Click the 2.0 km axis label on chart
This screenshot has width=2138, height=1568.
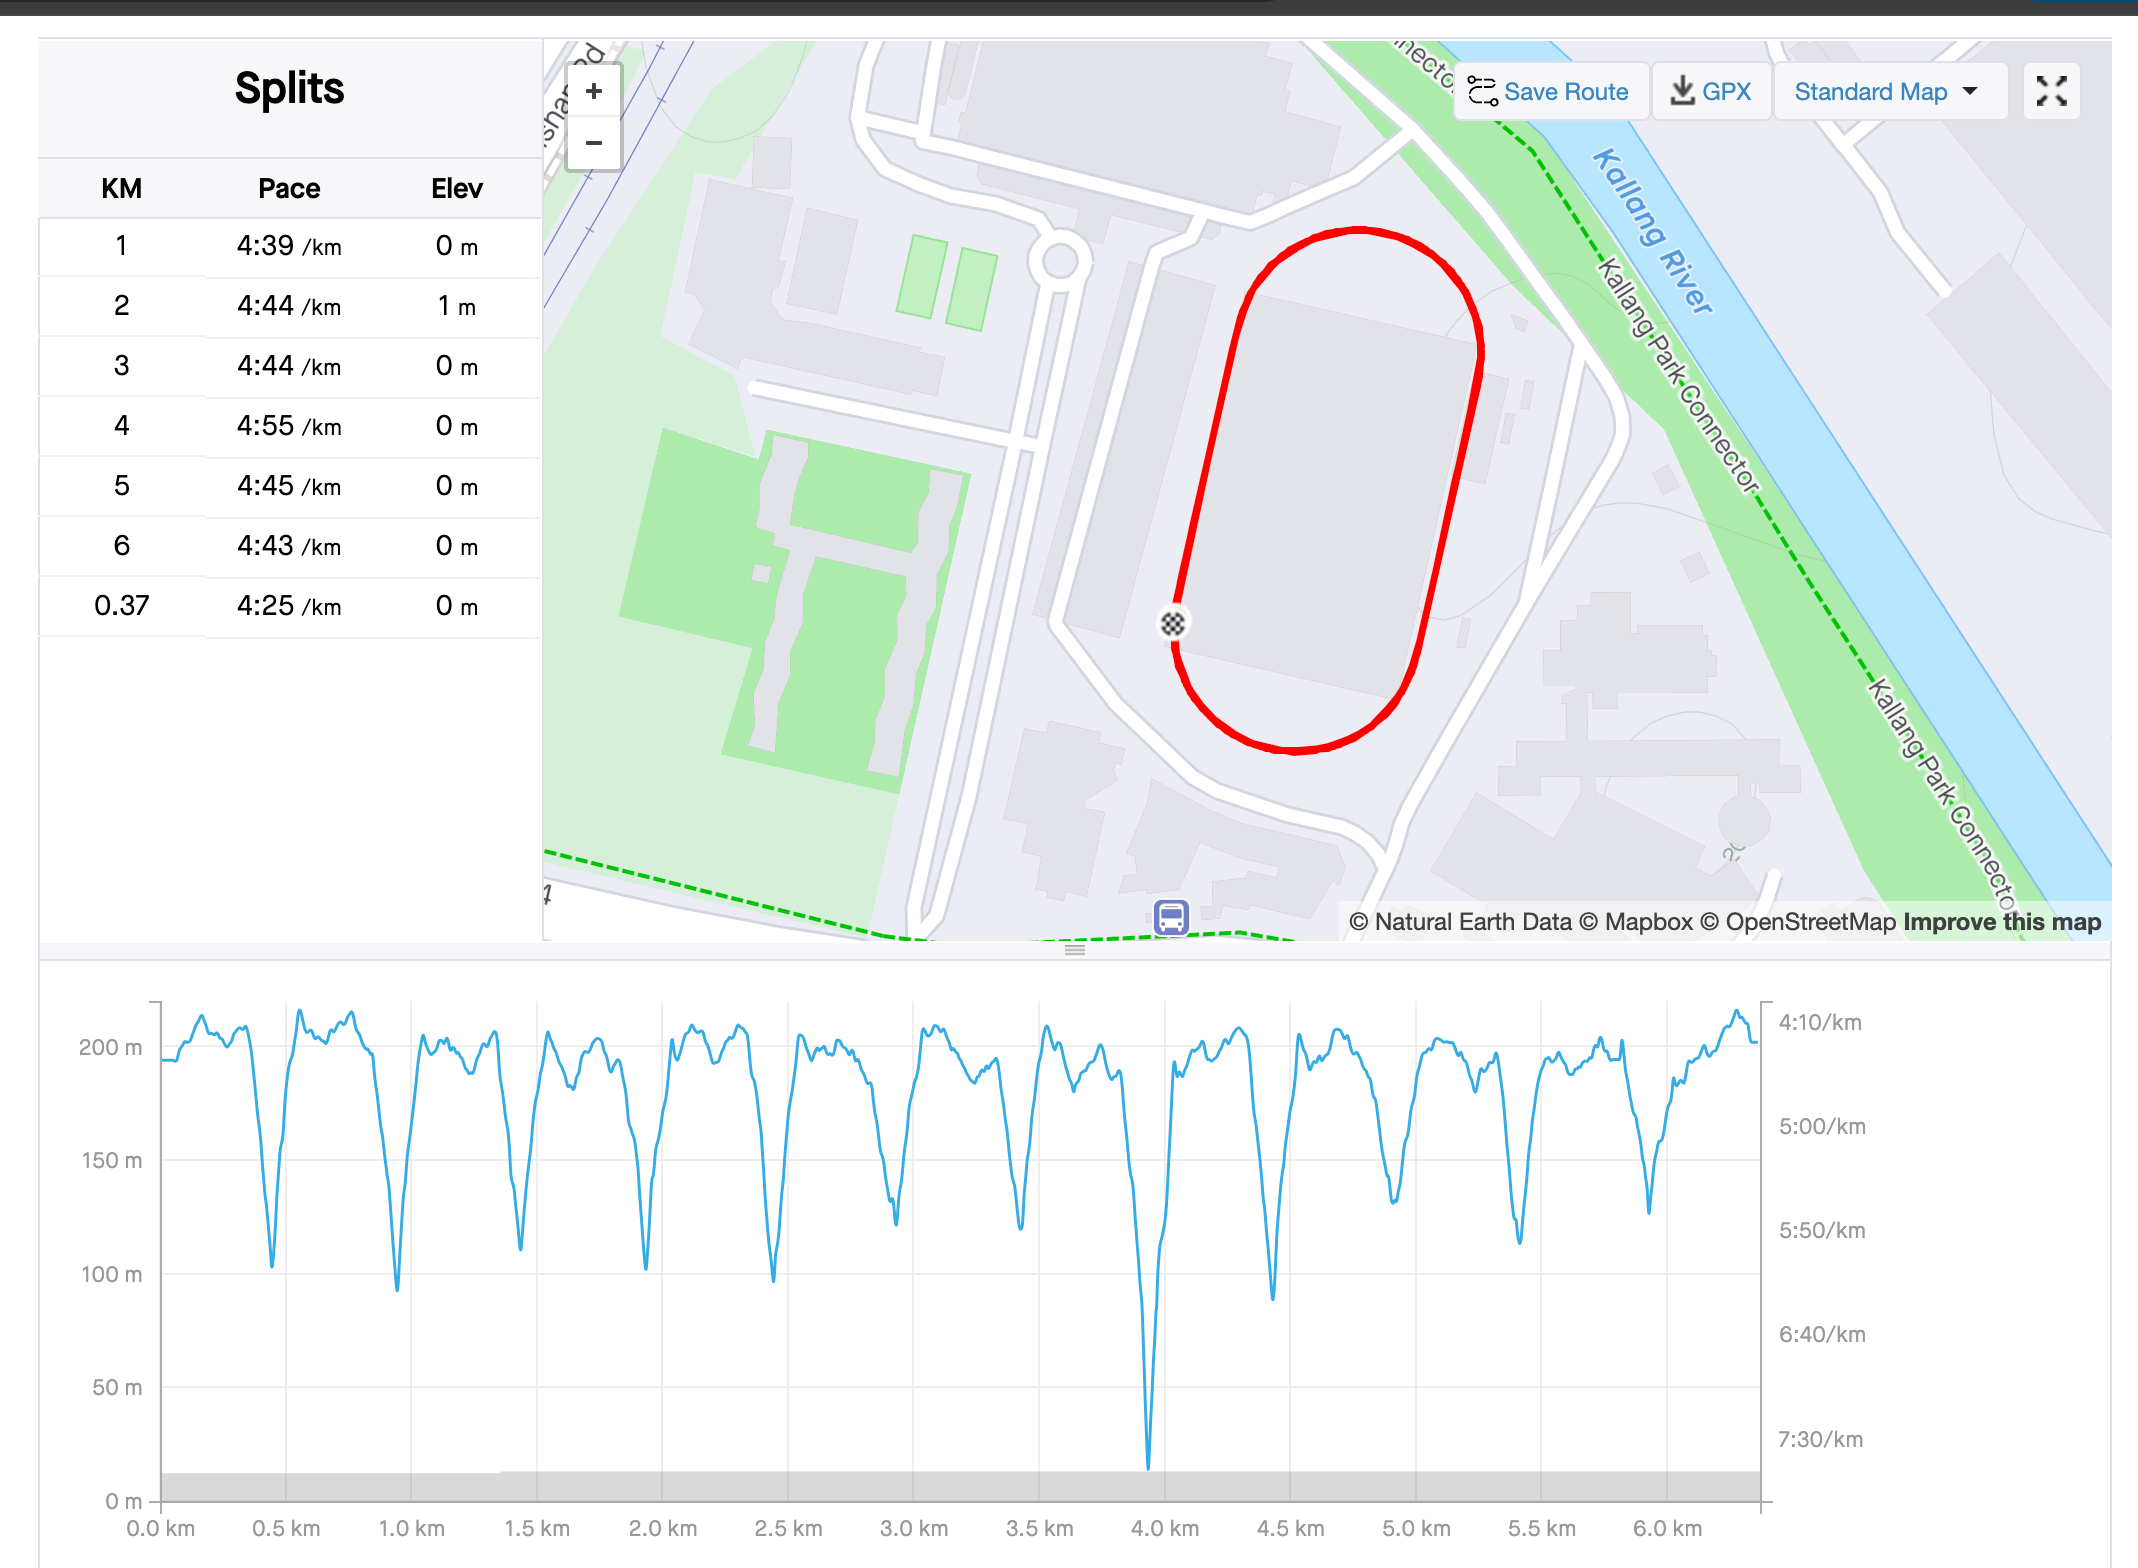[x=662, y=1528]
